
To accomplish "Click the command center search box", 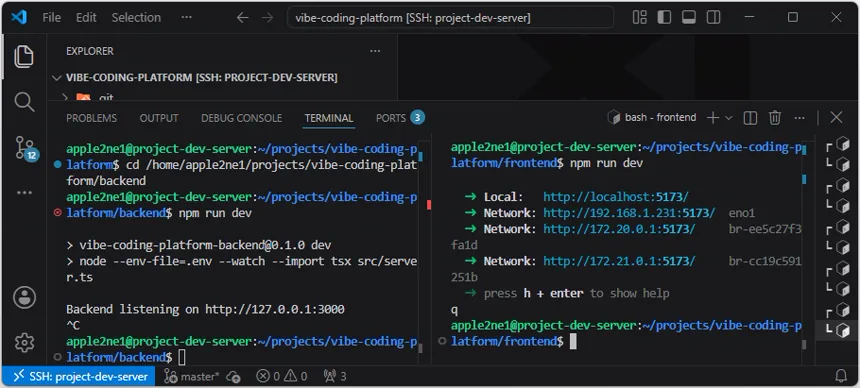I will click(x=450, y=18).
